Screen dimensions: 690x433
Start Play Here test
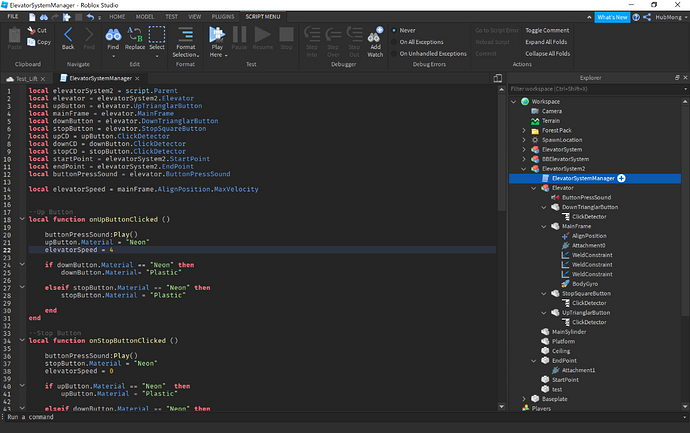217,34
